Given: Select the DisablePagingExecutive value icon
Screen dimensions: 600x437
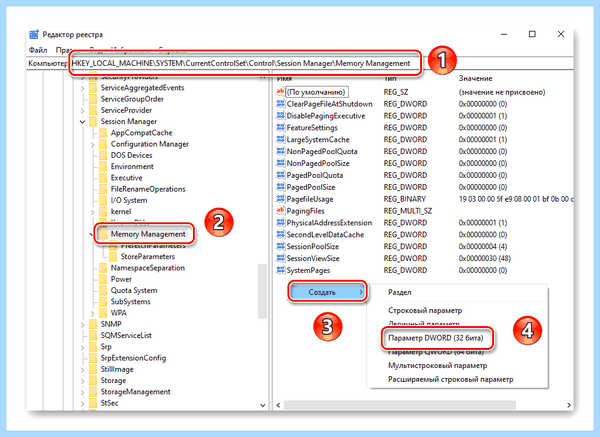Looking at the screenshot, I should (x=280, y=116).
